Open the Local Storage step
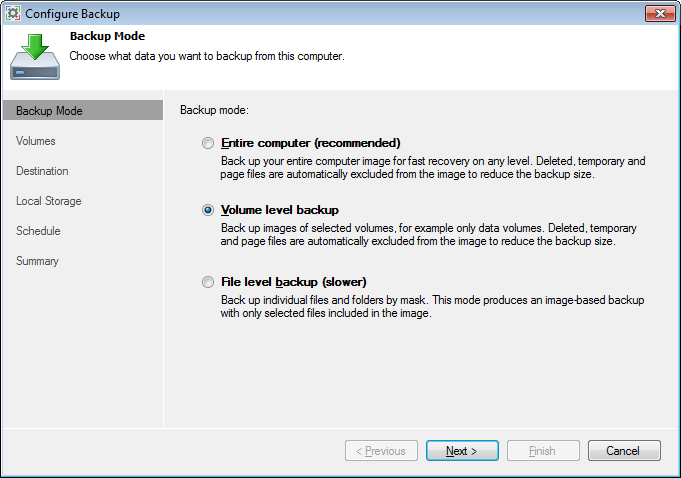This screenshot has width=681, height=478. (49, 201)
